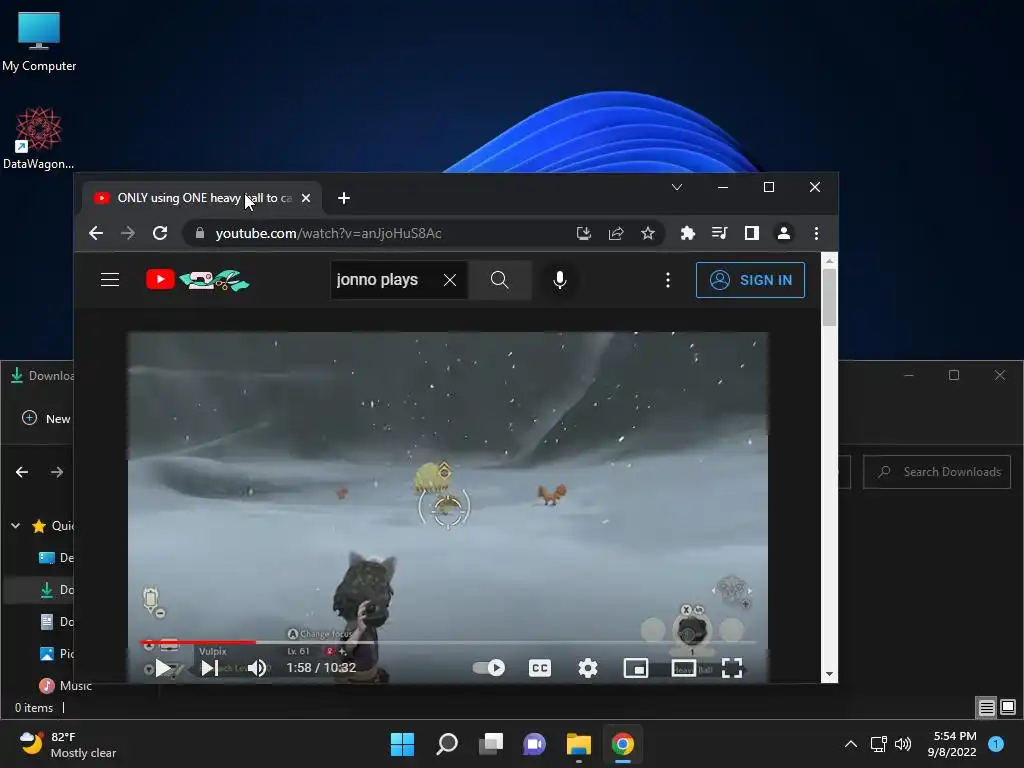Open Chrome profile icon
Screen dimensions: 1024x768
coord(784,233)
